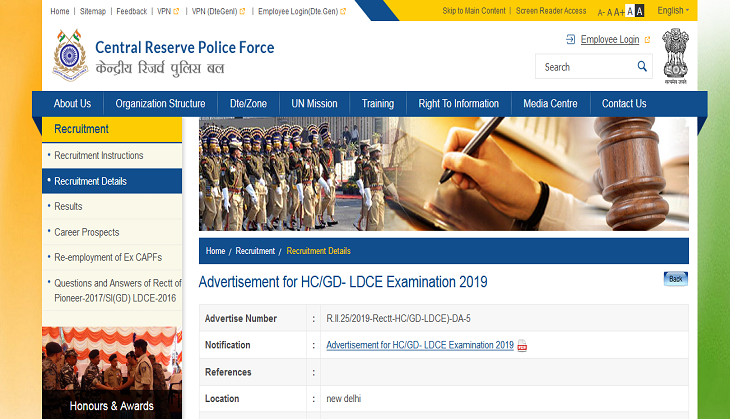Open Advertisement for HC/GD- LDCE Examination 2019 link
730x419 pixels.
click(420, 345)
